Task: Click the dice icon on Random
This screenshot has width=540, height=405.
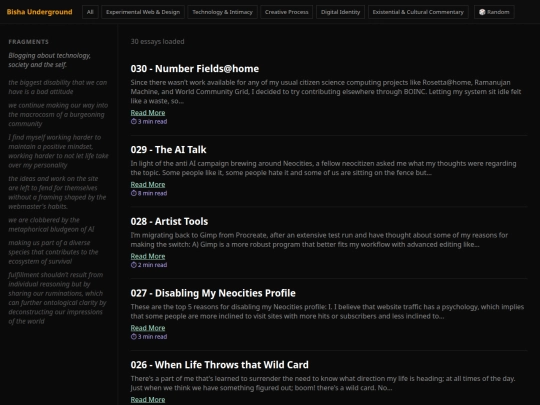Action: pos(482,12)
